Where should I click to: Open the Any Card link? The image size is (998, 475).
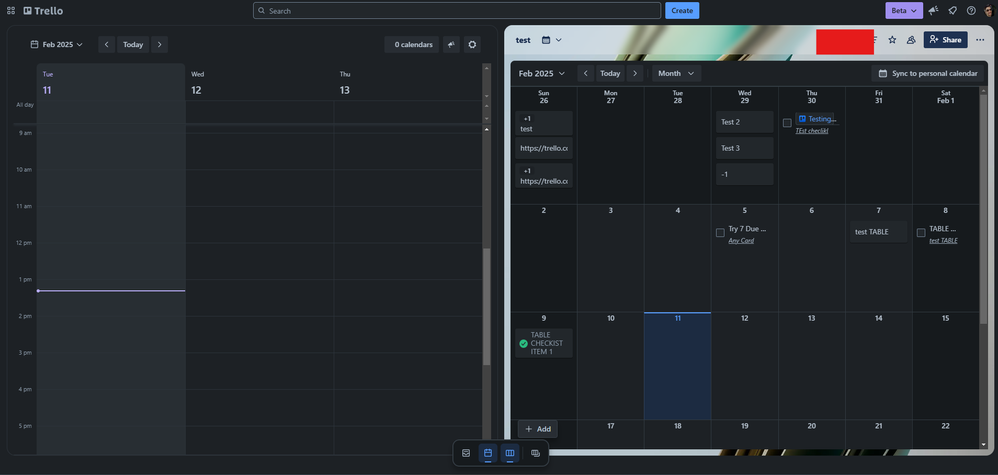click(741, 241)
